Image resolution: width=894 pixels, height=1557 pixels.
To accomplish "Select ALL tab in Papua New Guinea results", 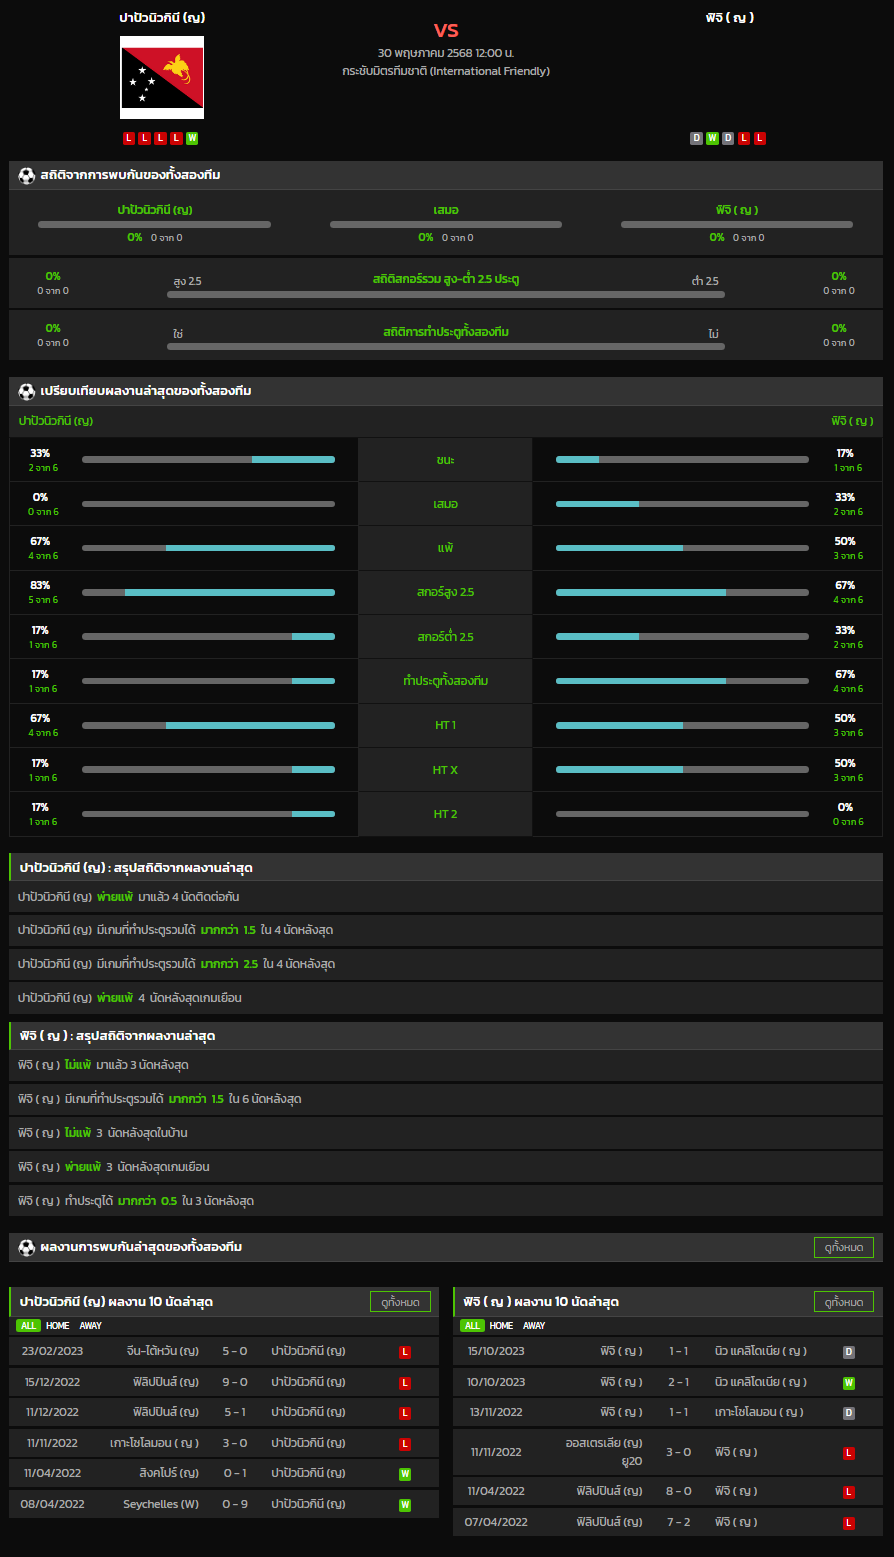I will (x=28, y=1326).
